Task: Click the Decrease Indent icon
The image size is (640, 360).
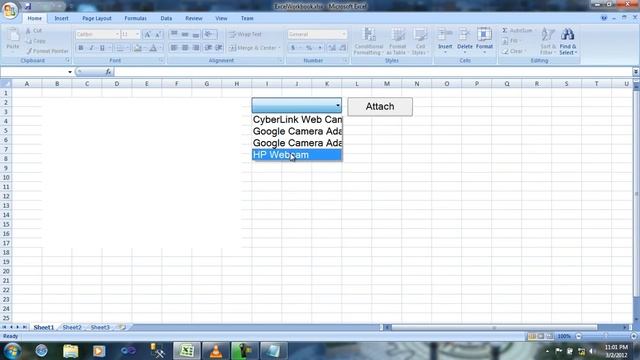Action: point(208,48)
